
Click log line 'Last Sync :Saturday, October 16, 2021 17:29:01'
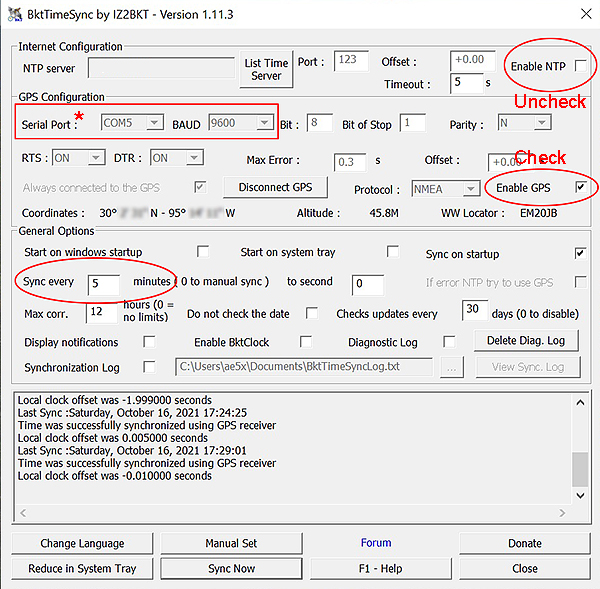[132, 450]
